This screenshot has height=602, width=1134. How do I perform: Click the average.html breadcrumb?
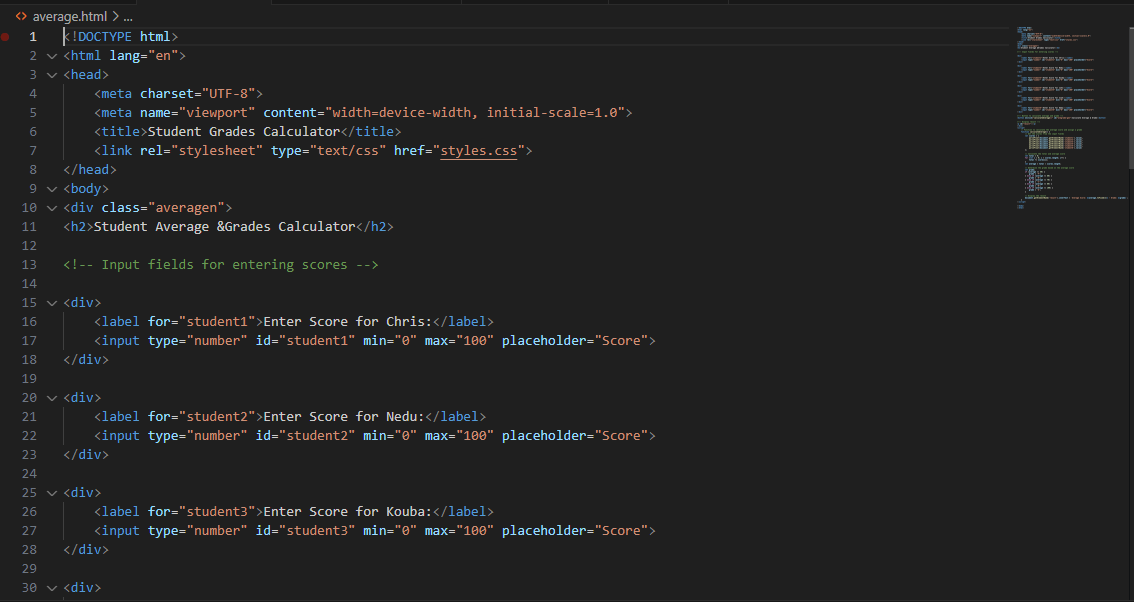(x=69, y=16)
